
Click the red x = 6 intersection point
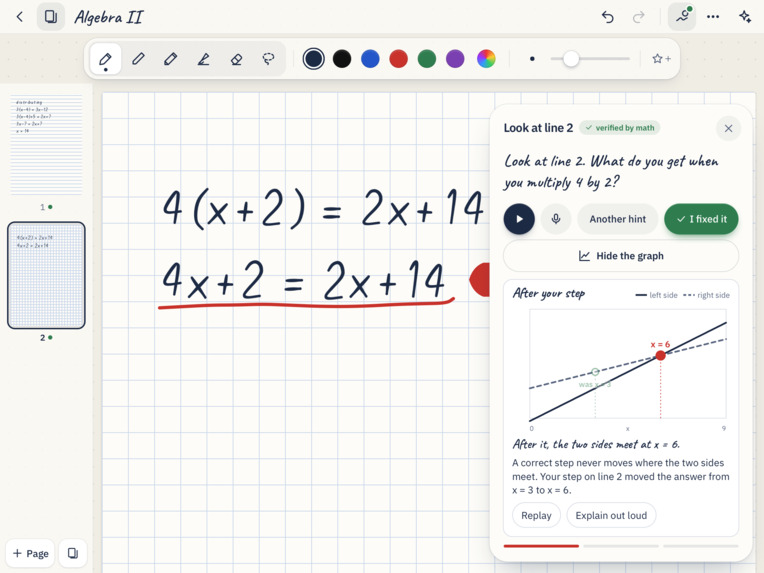(661, 356)
